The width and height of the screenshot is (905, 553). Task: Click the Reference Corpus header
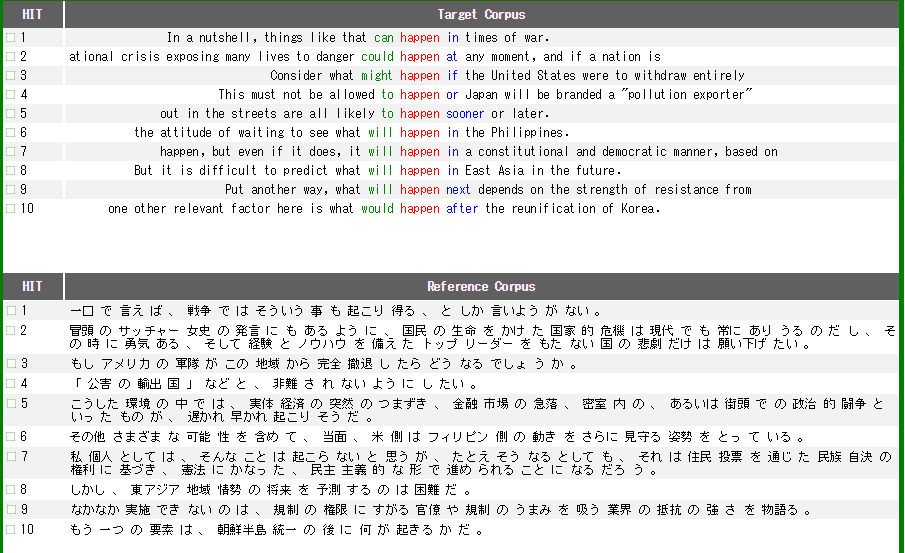click(x=481, y=287)
